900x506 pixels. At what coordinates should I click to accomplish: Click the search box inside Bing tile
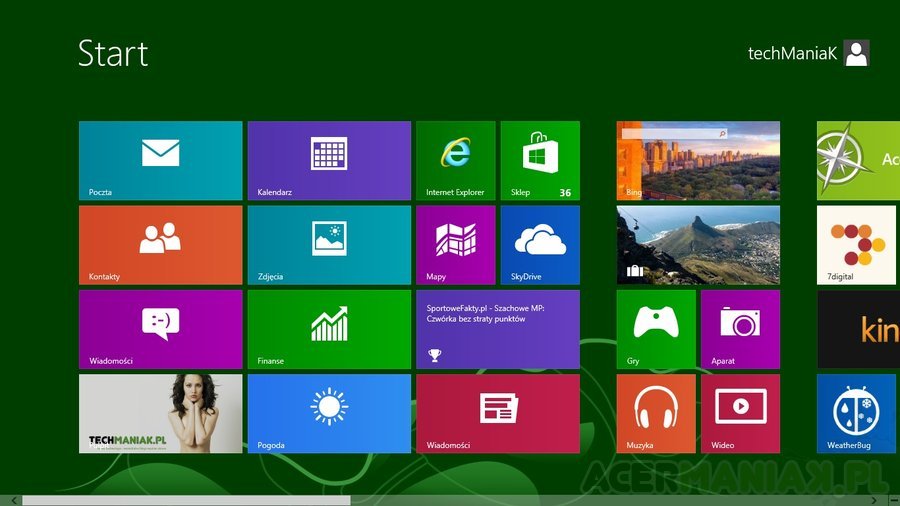click(x=674, y=134)
